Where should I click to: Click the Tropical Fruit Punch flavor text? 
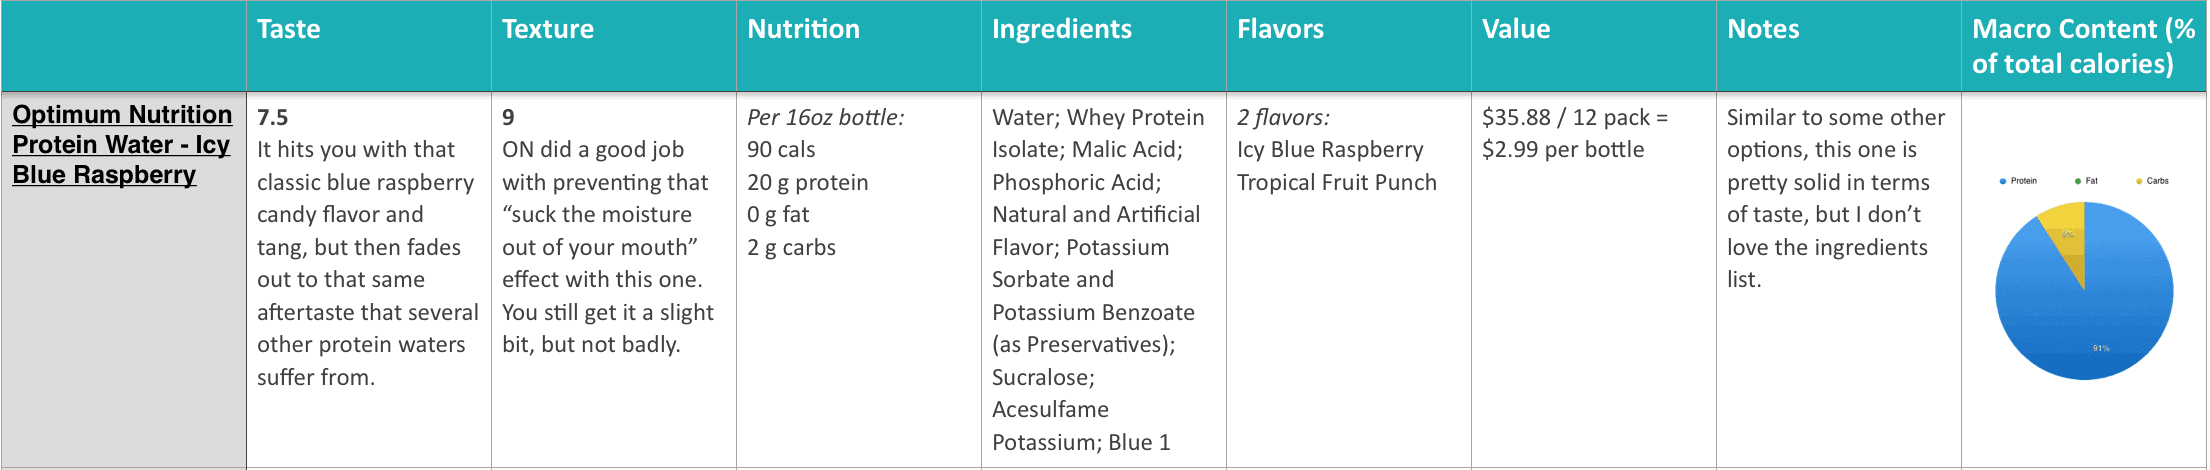coord(1337,182)
